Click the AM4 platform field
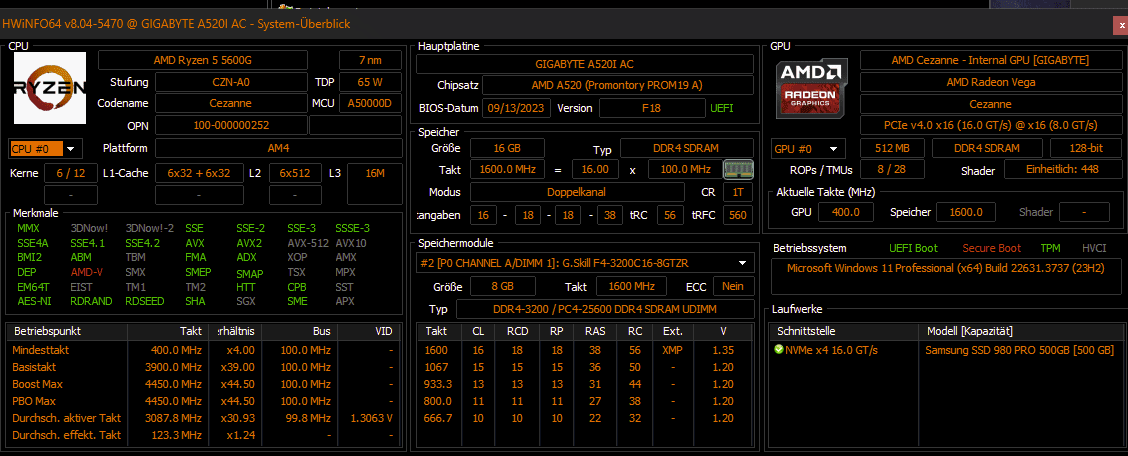This screenshot has width=1128, height=456. click(x=278, y=148)
